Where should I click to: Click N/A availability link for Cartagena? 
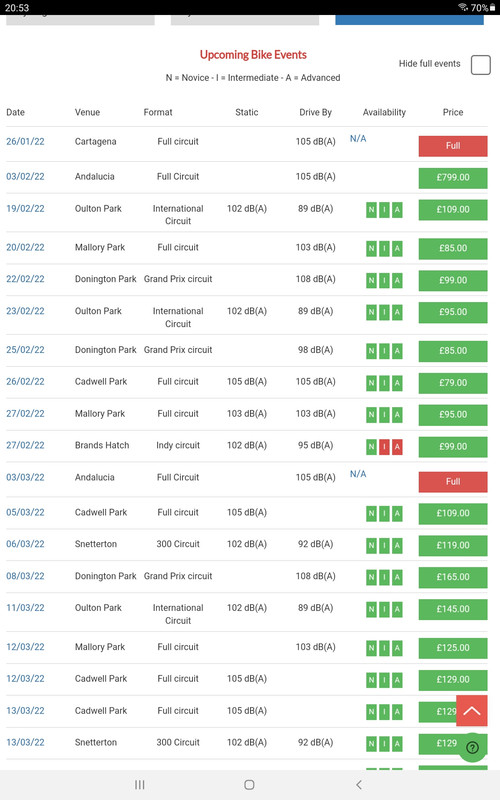pos(358,138)
